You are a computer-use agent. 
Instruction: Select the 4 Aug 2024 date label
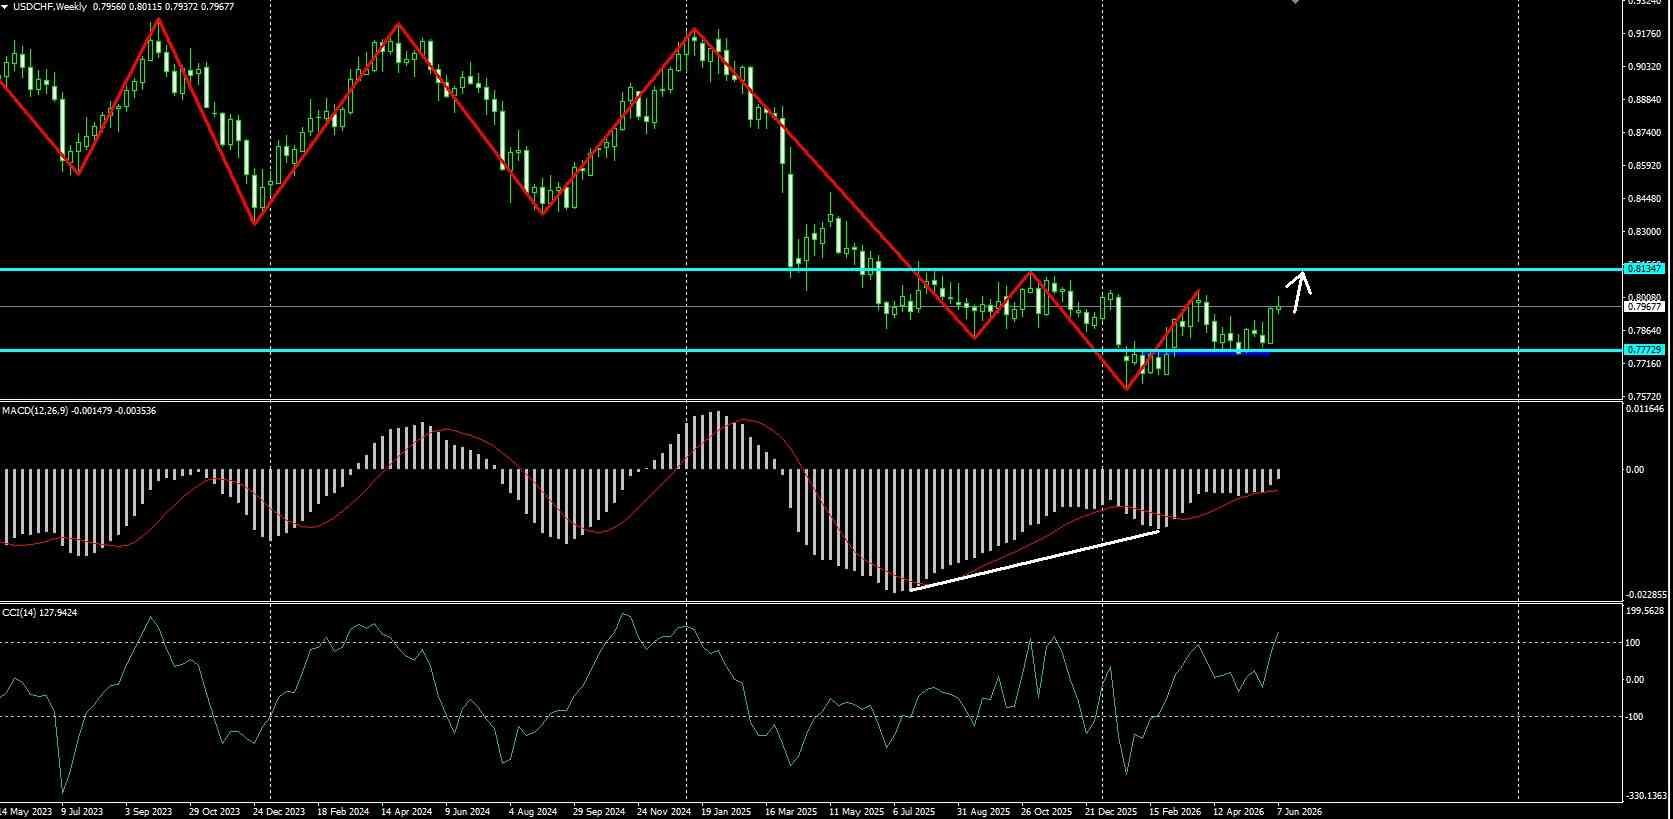pos(533,812)
